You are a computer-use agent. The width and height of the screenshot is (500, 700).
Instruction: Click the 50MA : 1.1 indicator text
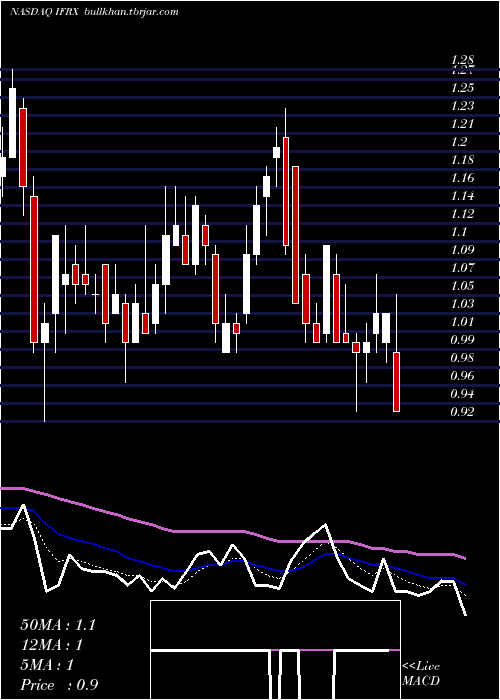(x=58, y=625)
